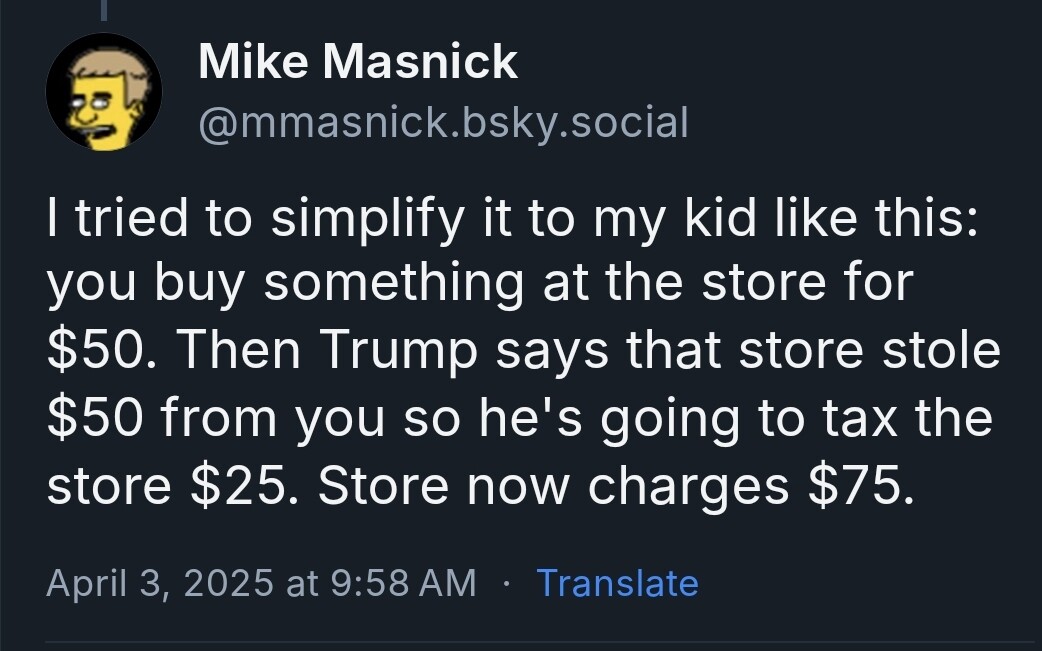1042x651 pixels.
Task: Click the surname Masnick in the header
Action: click(x=420, y=62)
